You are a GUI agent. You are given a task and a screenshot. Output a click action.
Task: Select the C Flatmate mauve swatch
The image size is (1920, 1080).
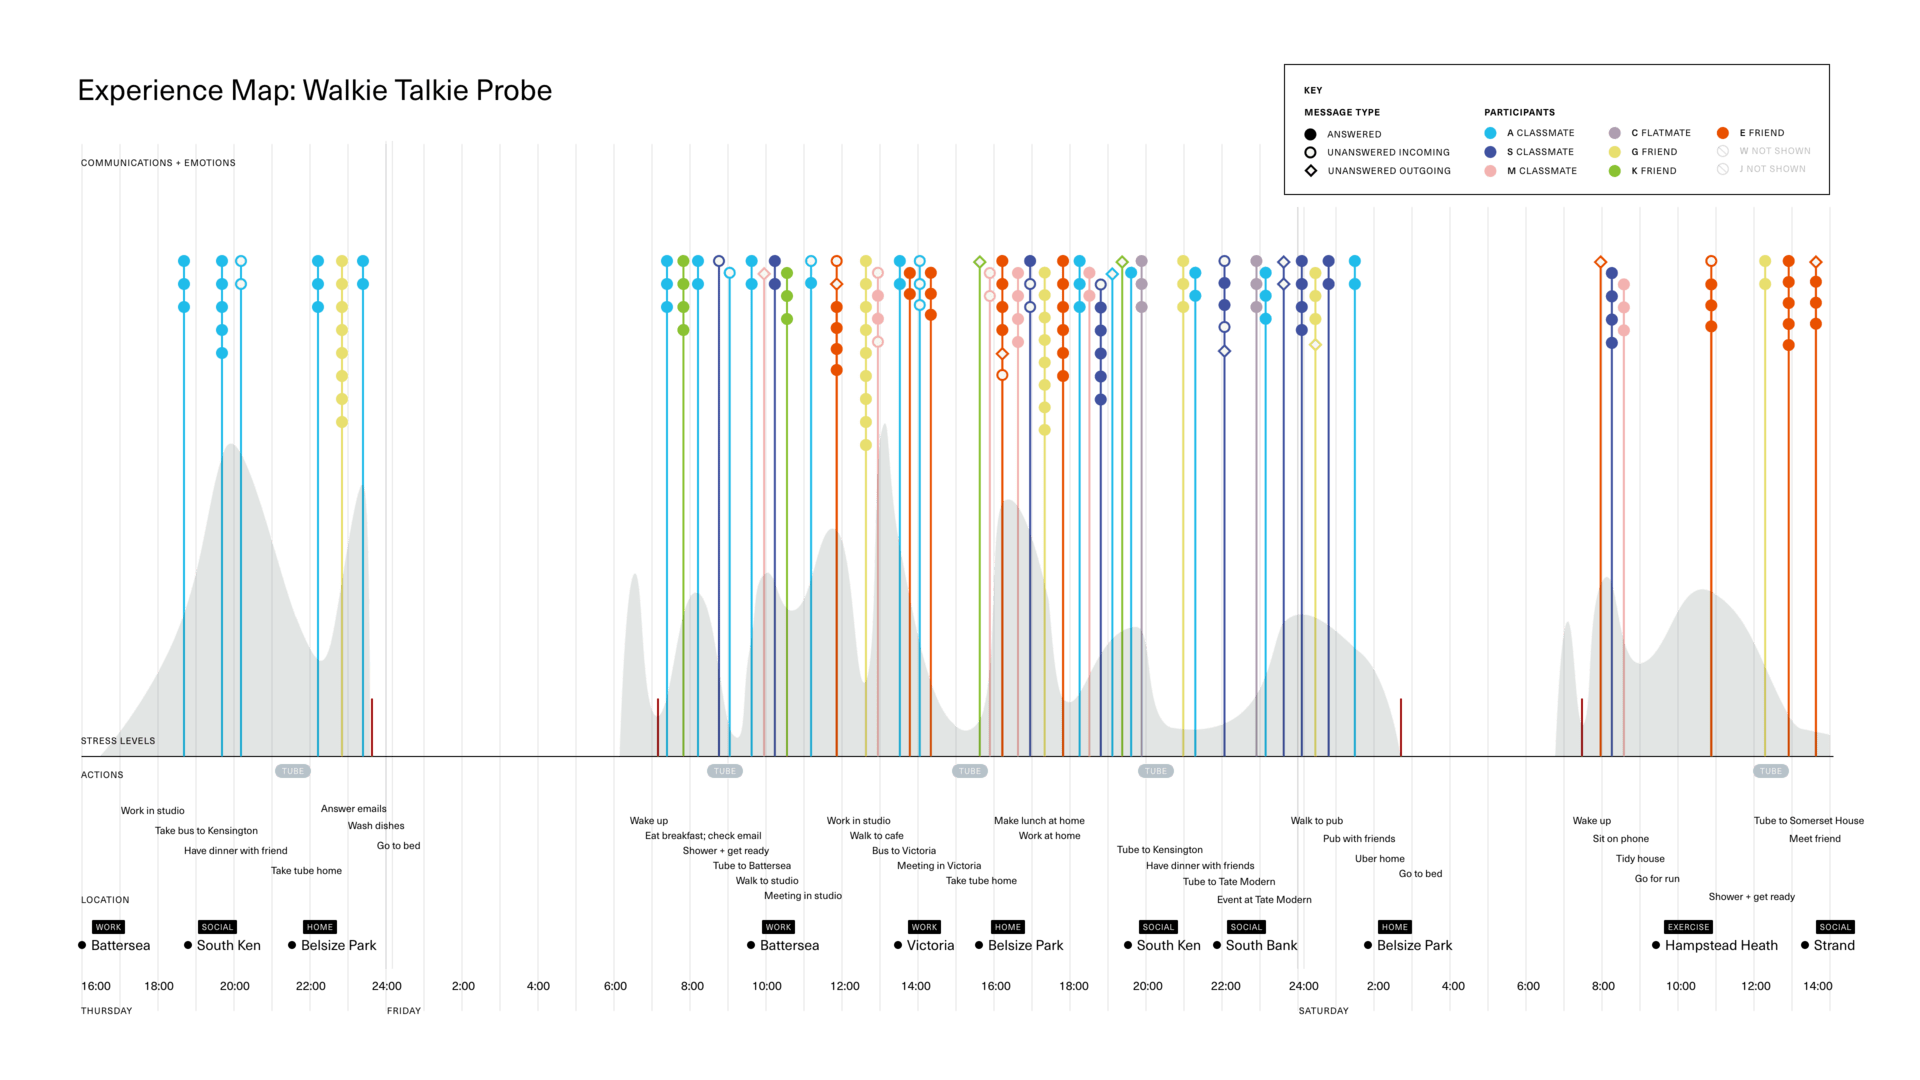click(x=1614, y=133)
